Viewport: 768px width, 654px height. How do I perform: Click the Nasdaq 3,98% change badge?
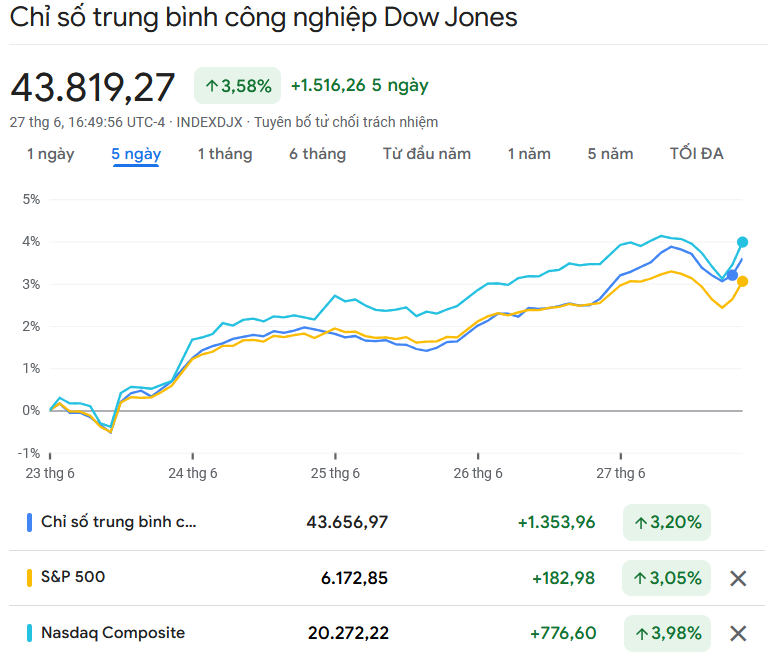[666, 632]
